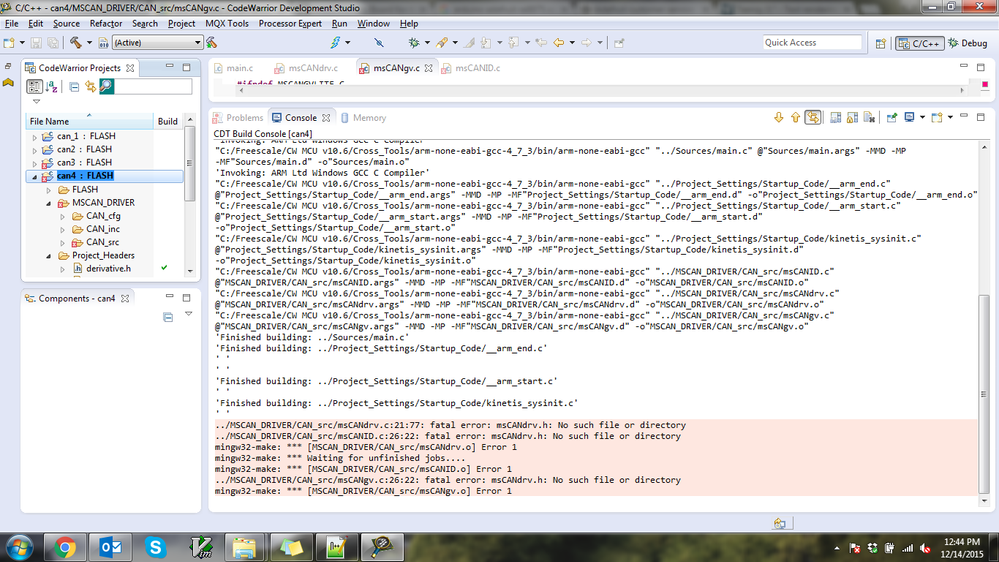999x562 pixels.
Task: Click Collapse All icon in Projects panel
Action: [74, 87]
